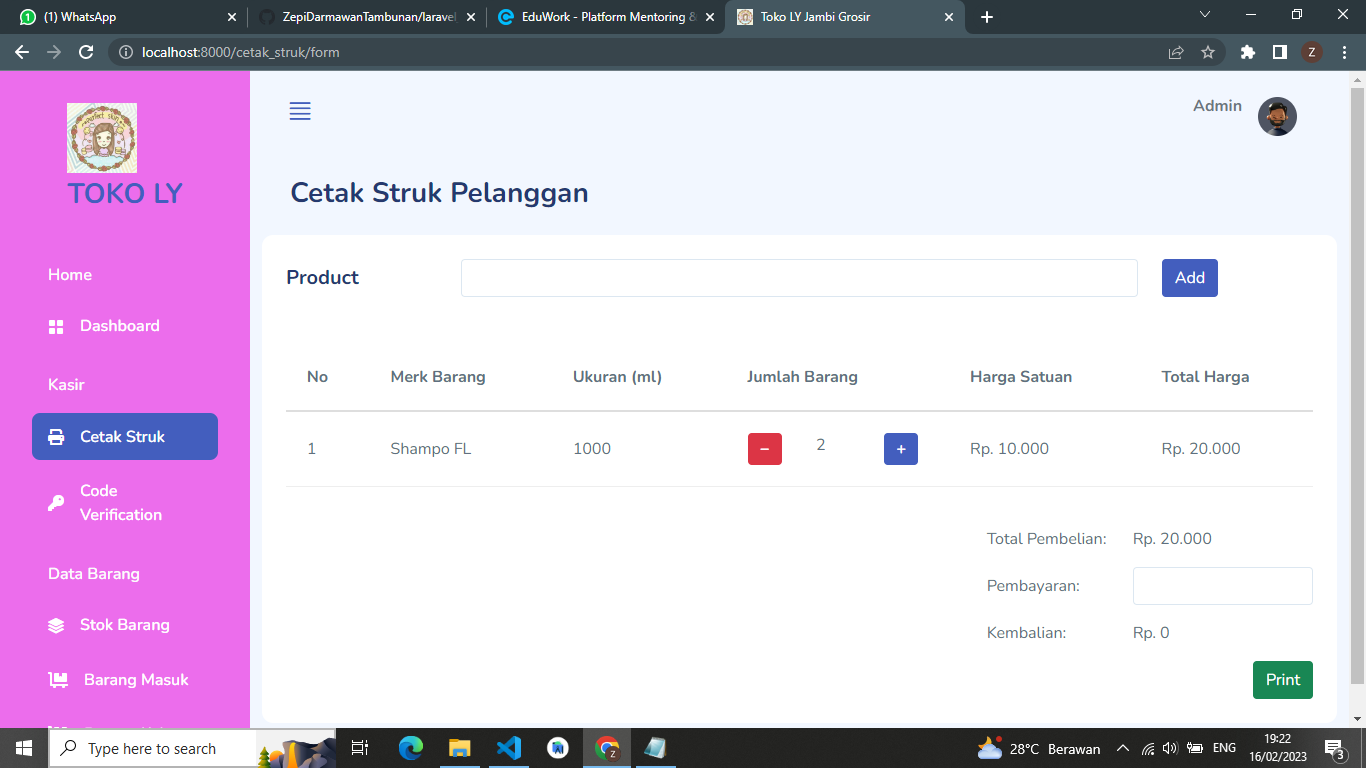Open the browser extensions puzzle icon

[x=1246, y=52]
